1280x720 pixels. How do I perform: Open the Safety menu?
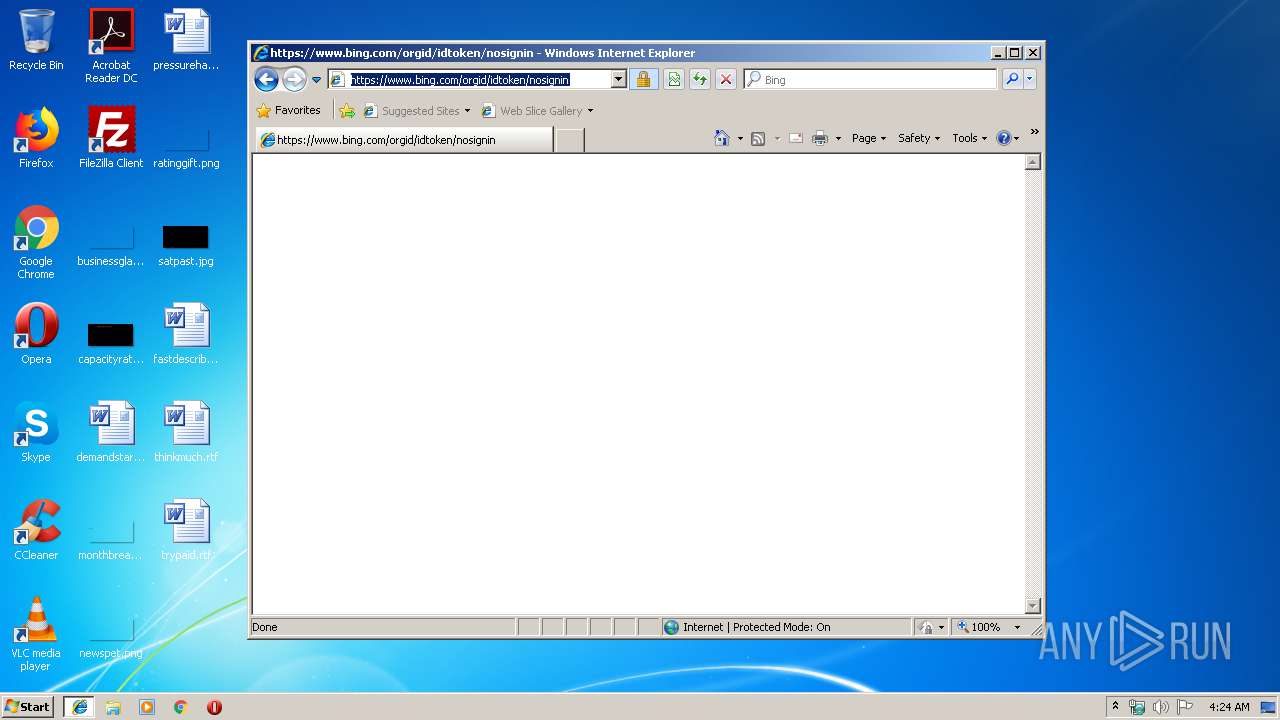coord(919,138)
